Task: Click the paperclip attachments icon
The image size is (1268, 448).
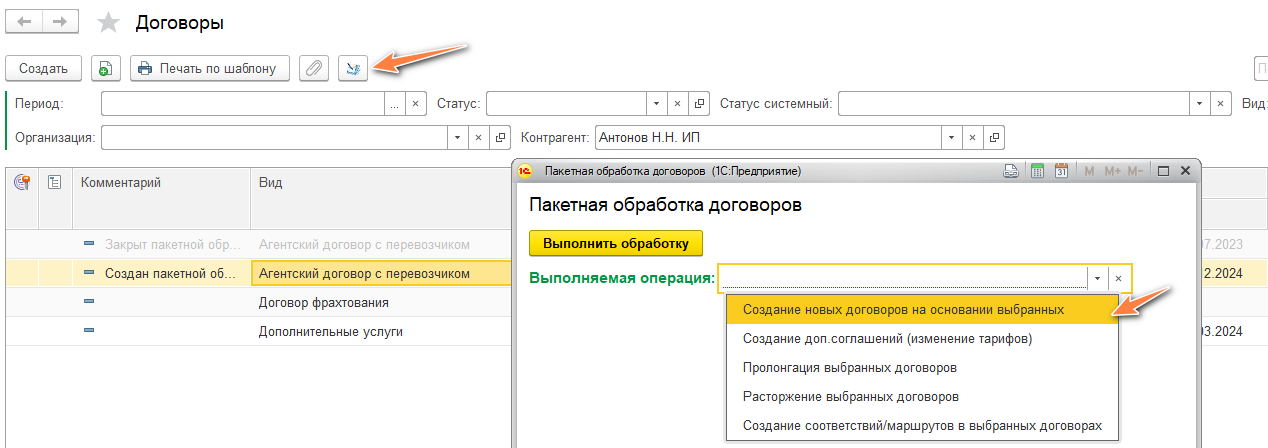Action: [314, 68]
